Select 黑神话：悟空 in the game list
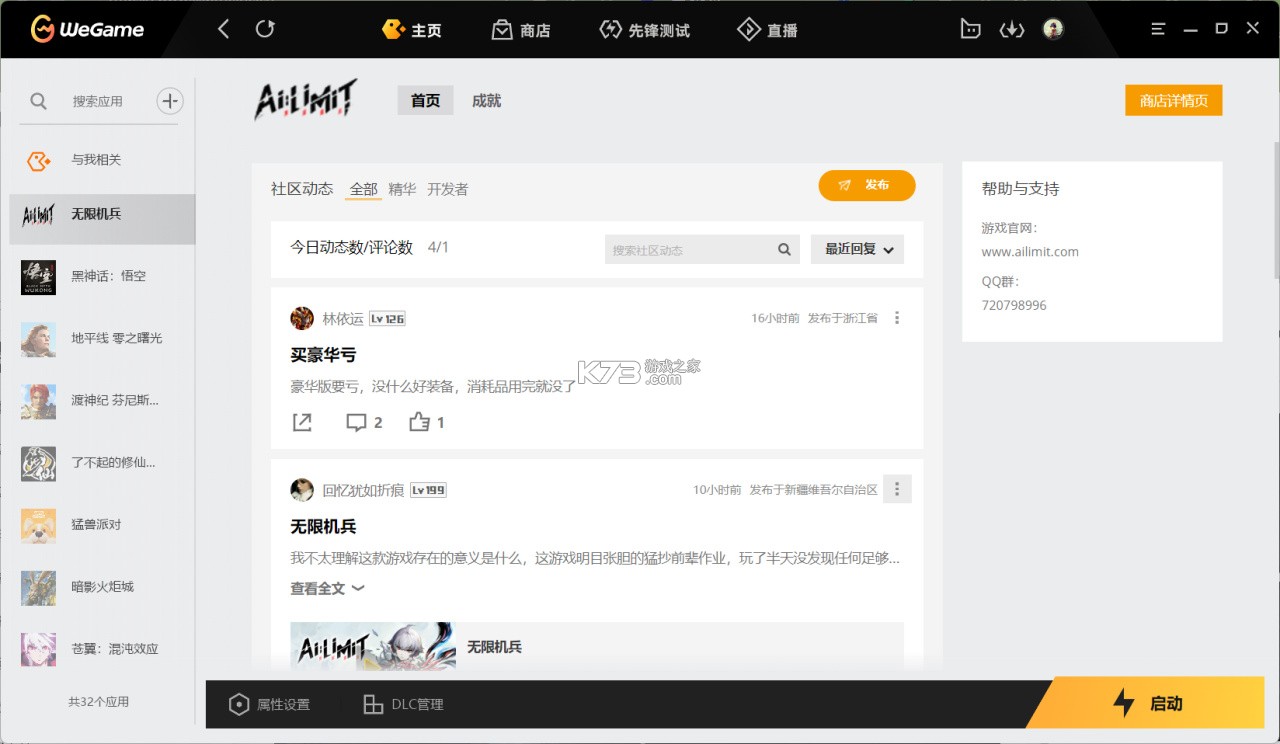 (x=102, y=276)
